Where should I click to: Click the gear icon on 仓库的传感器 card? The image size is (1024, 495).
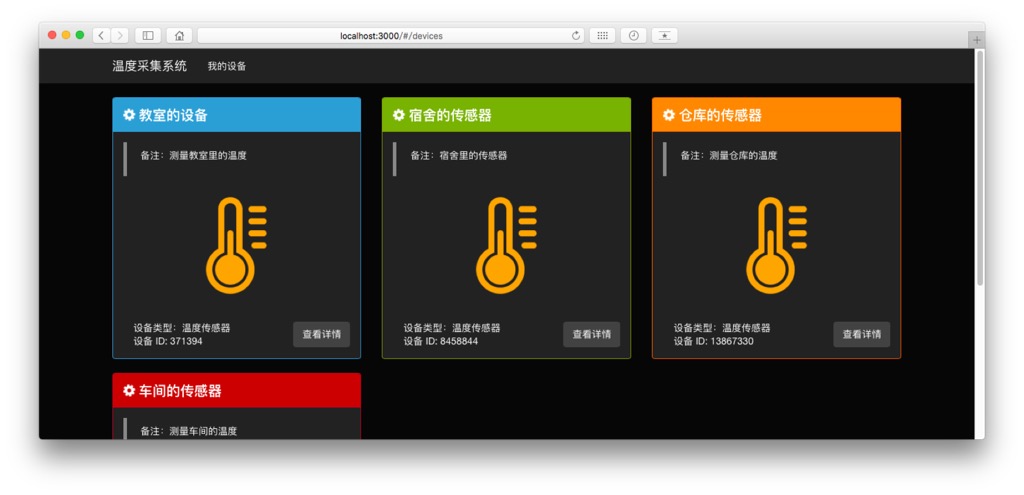669,115
